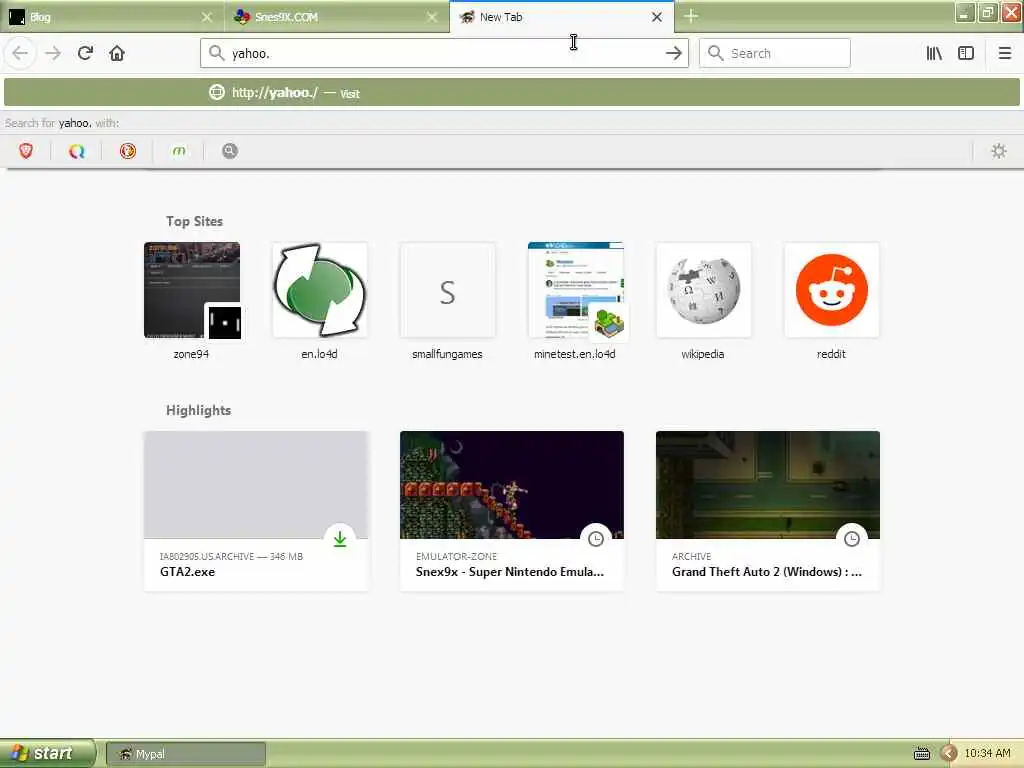Search with the DuckDuckGo engine icon
This screenshot has height=768, width=1024.
[x=127, y=152]
